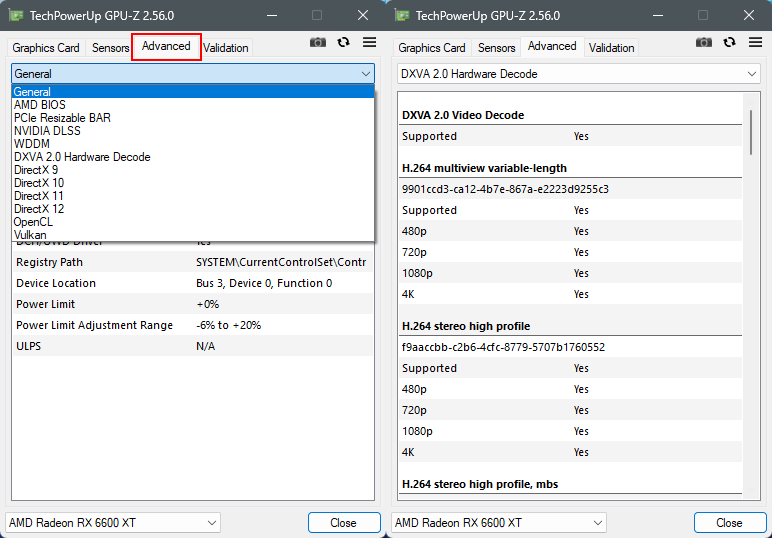This screenshot has height=538, width=772.
Task: Pick DXVA 2.0 Hardware Decode in list
Action: [193, 157]
